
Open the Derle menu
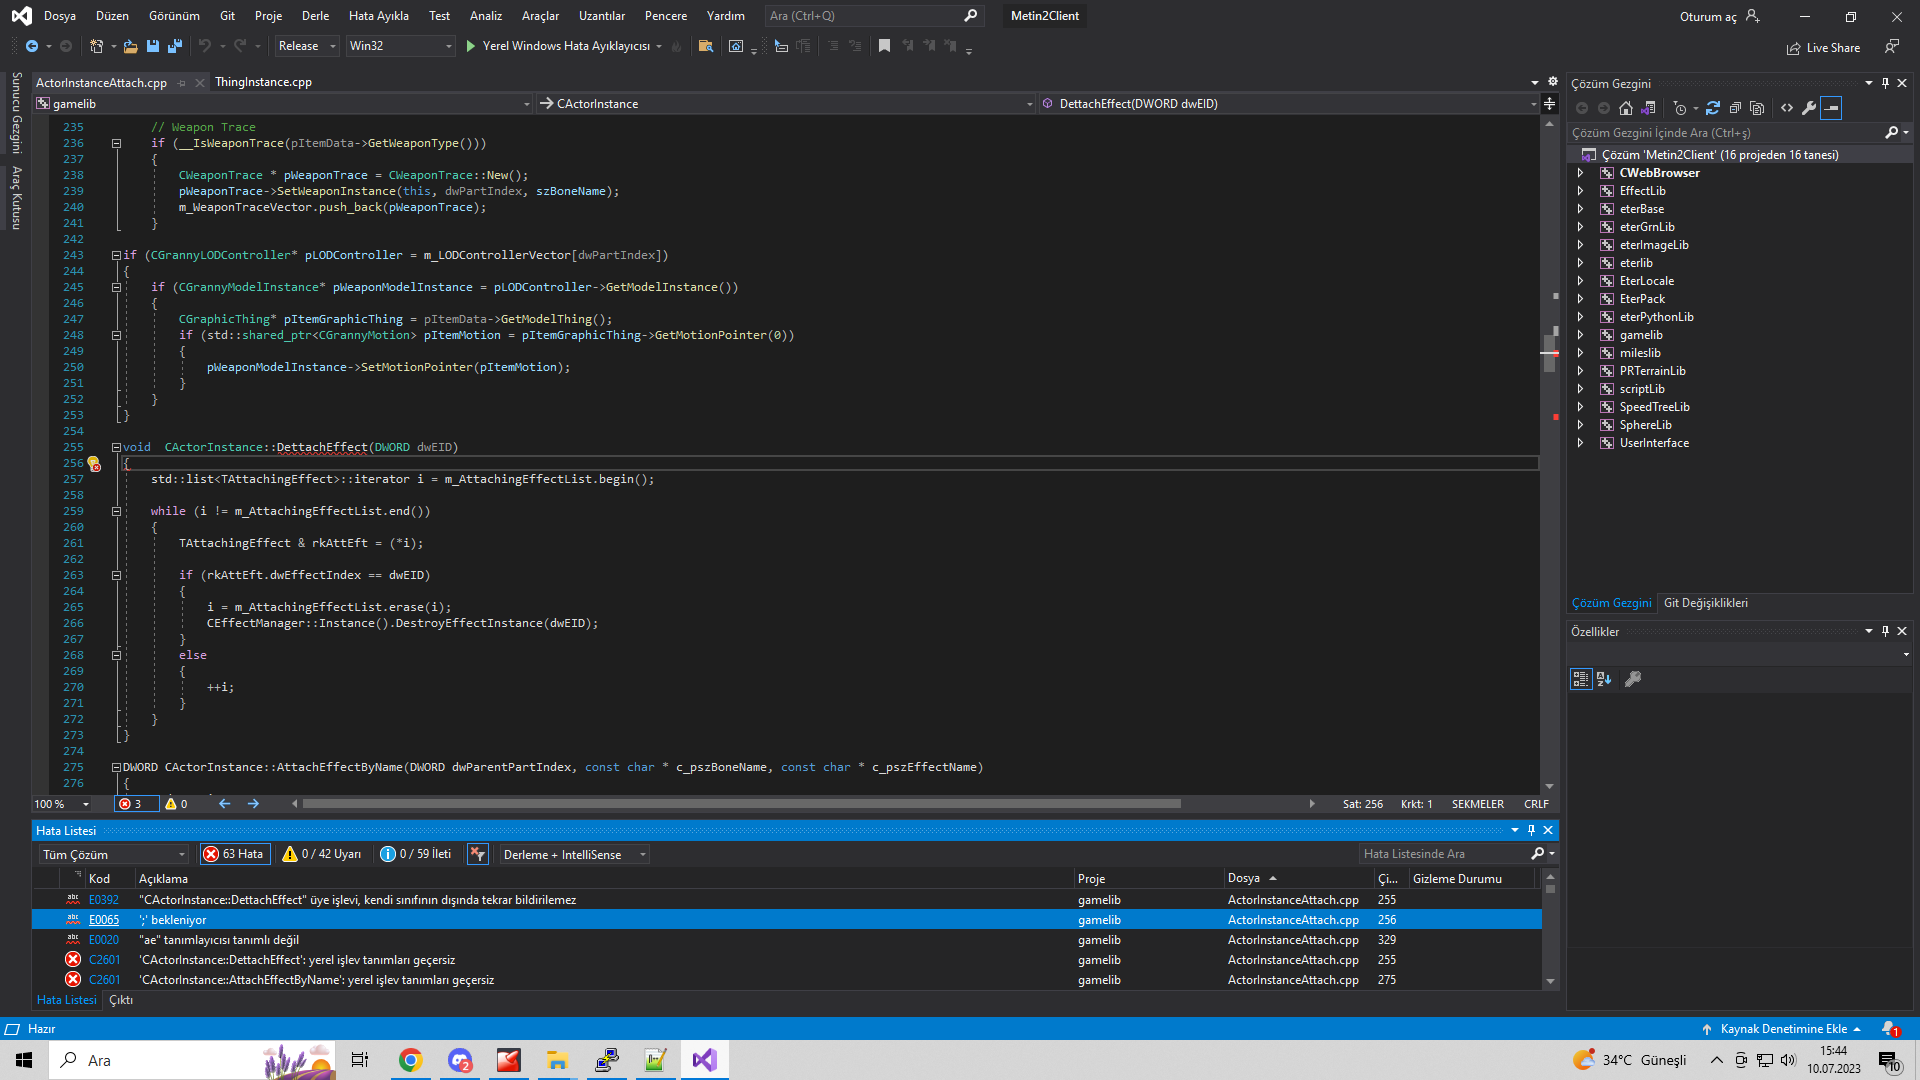pyautogui.click(x=315, y=16)
